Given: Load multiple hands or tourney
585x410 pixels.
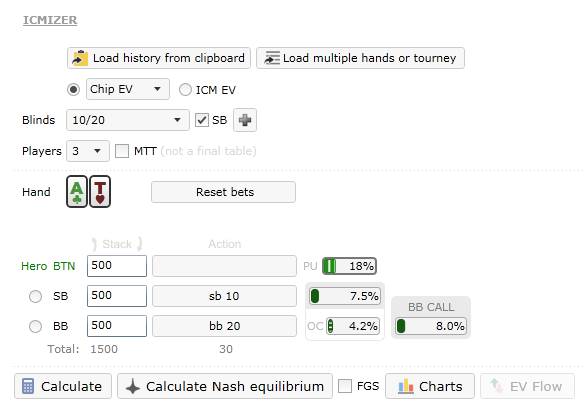Looking at the screenshot, I should (x=360, y=58).
